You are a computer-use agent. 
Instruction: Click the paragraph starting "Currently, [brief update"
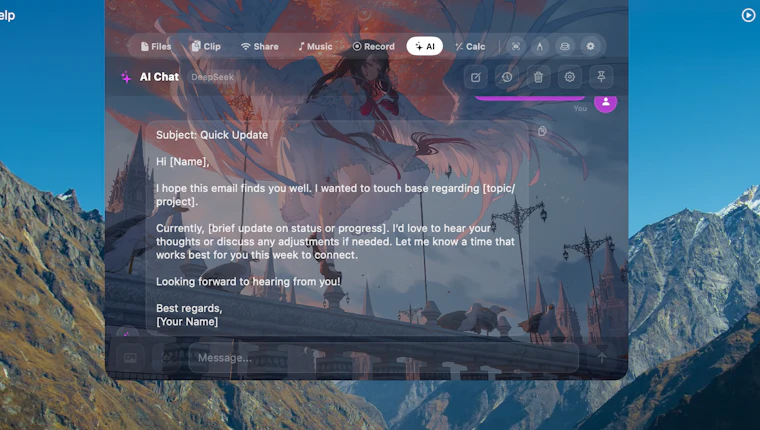click(x=335, y=241)
